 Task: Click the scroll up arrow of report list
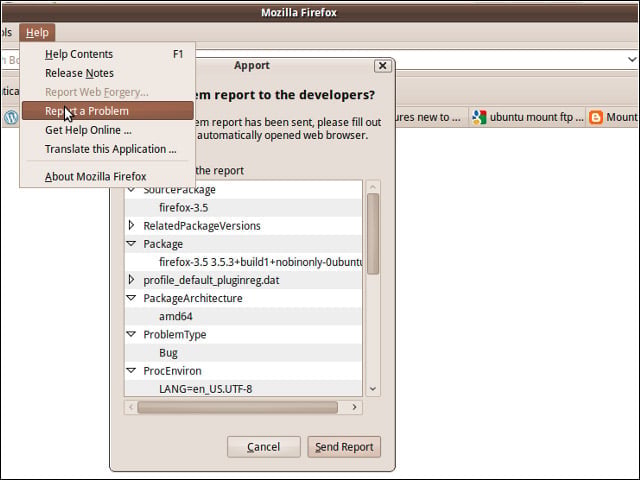[373, 187]
